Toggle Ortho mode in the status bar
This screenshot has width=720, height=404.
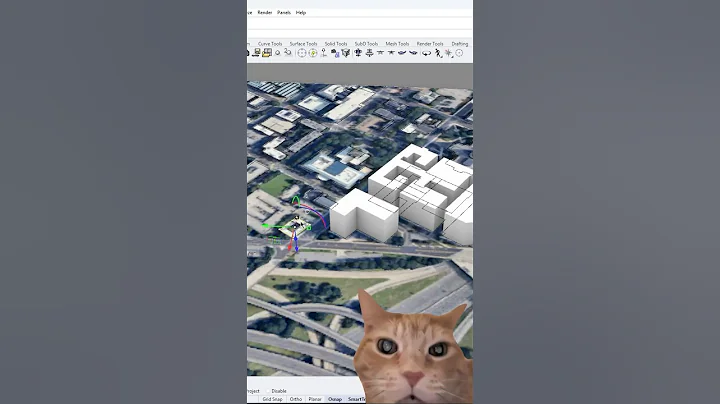296,399
